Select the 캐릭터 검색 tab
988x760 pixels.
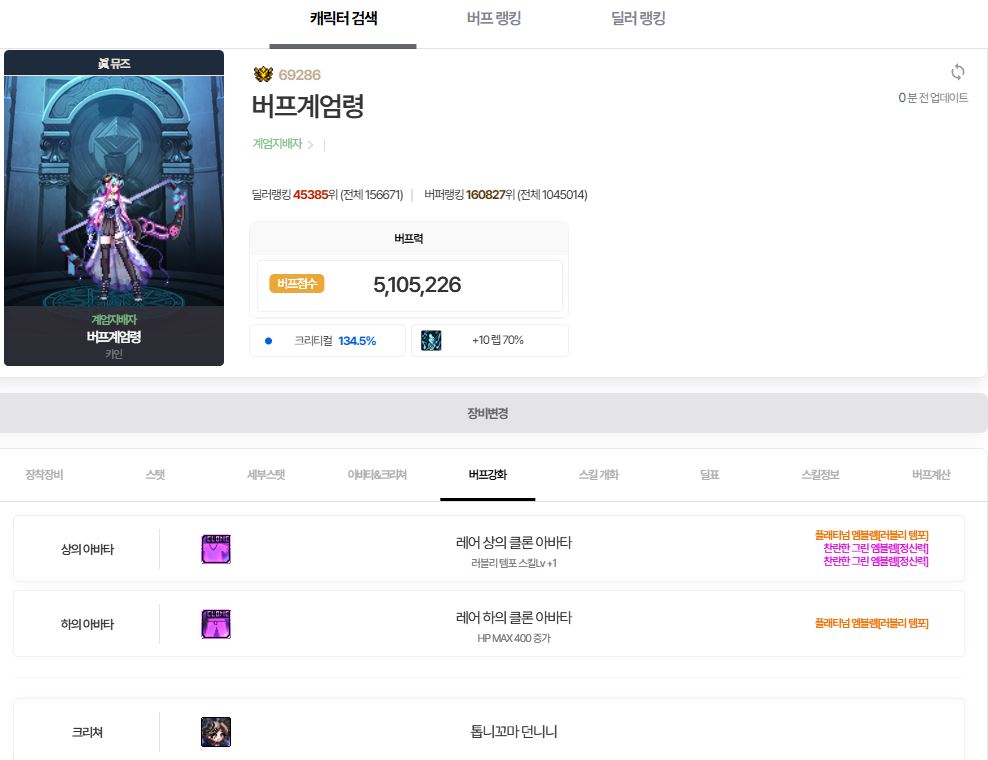(343, 18)
